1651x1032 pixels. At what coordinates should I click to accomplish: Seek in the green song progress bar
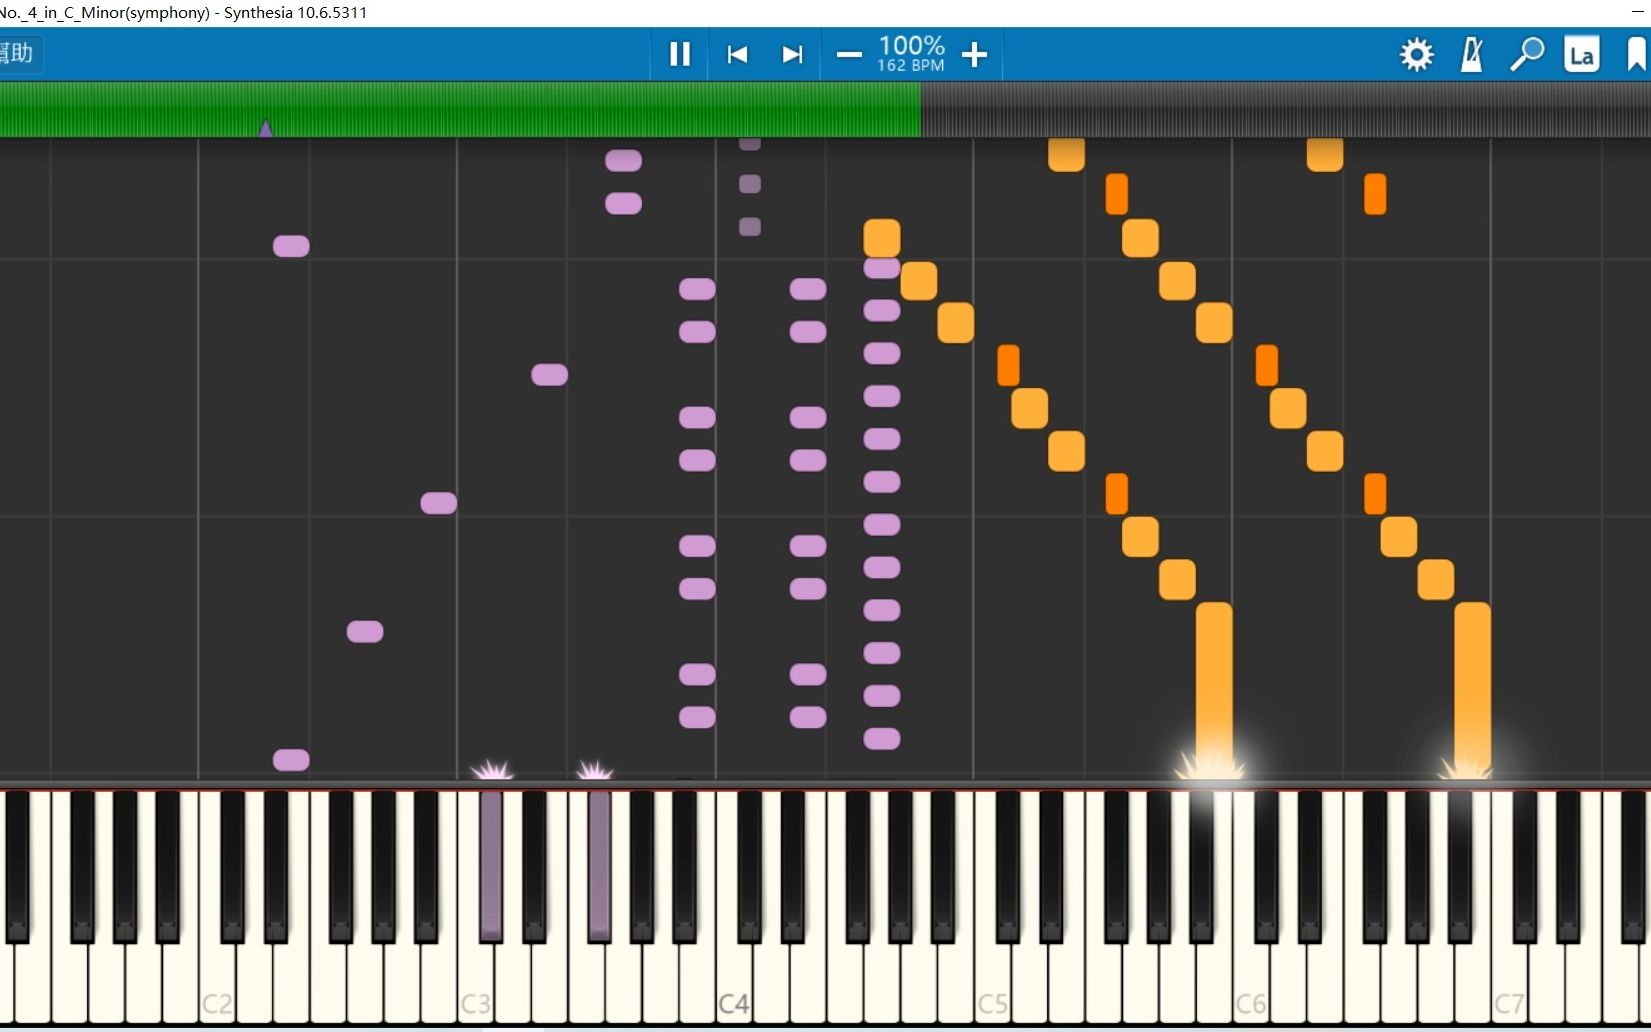click(x=460, y=109)
